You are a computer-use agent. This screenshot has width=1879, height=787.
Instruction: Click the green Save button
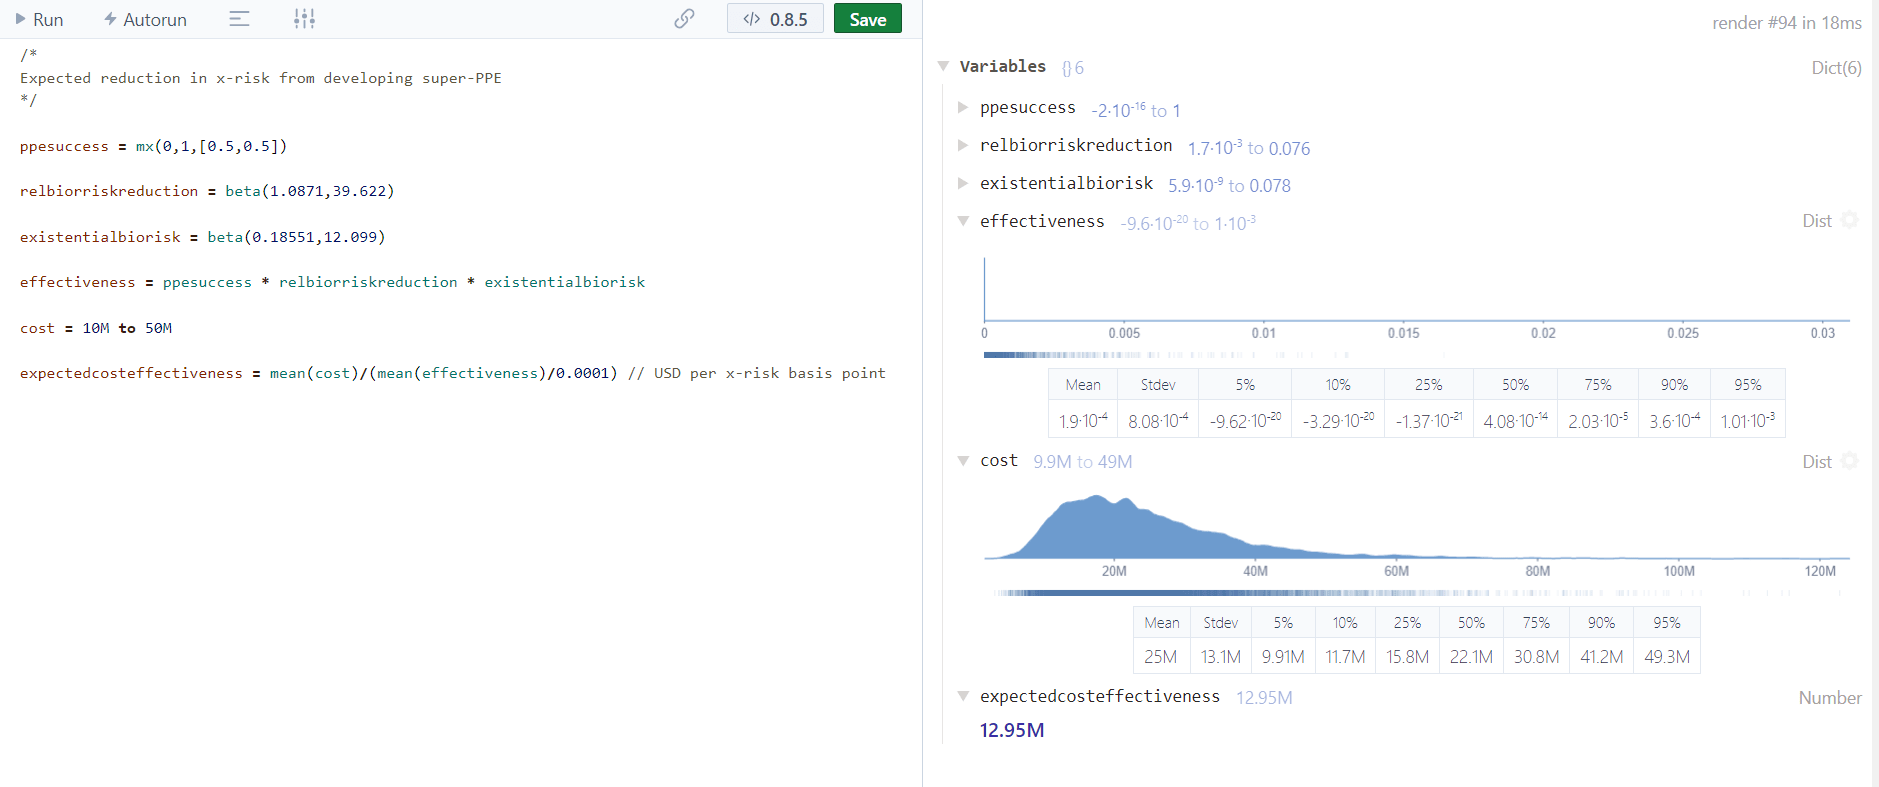[867, 19]
